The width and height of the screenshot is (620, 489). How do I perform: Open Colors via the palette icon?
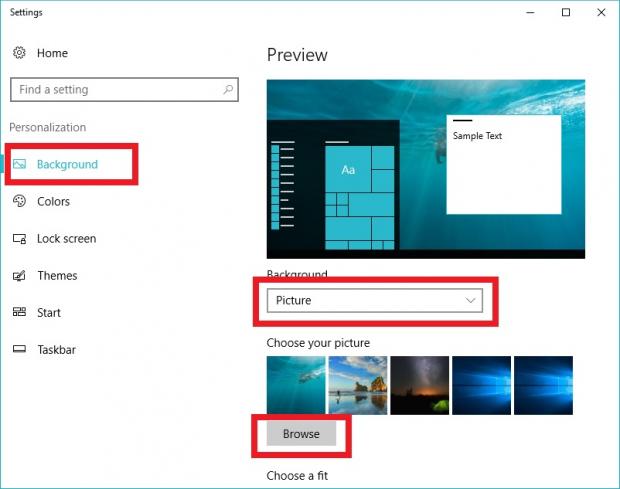(x=19, y=201)
